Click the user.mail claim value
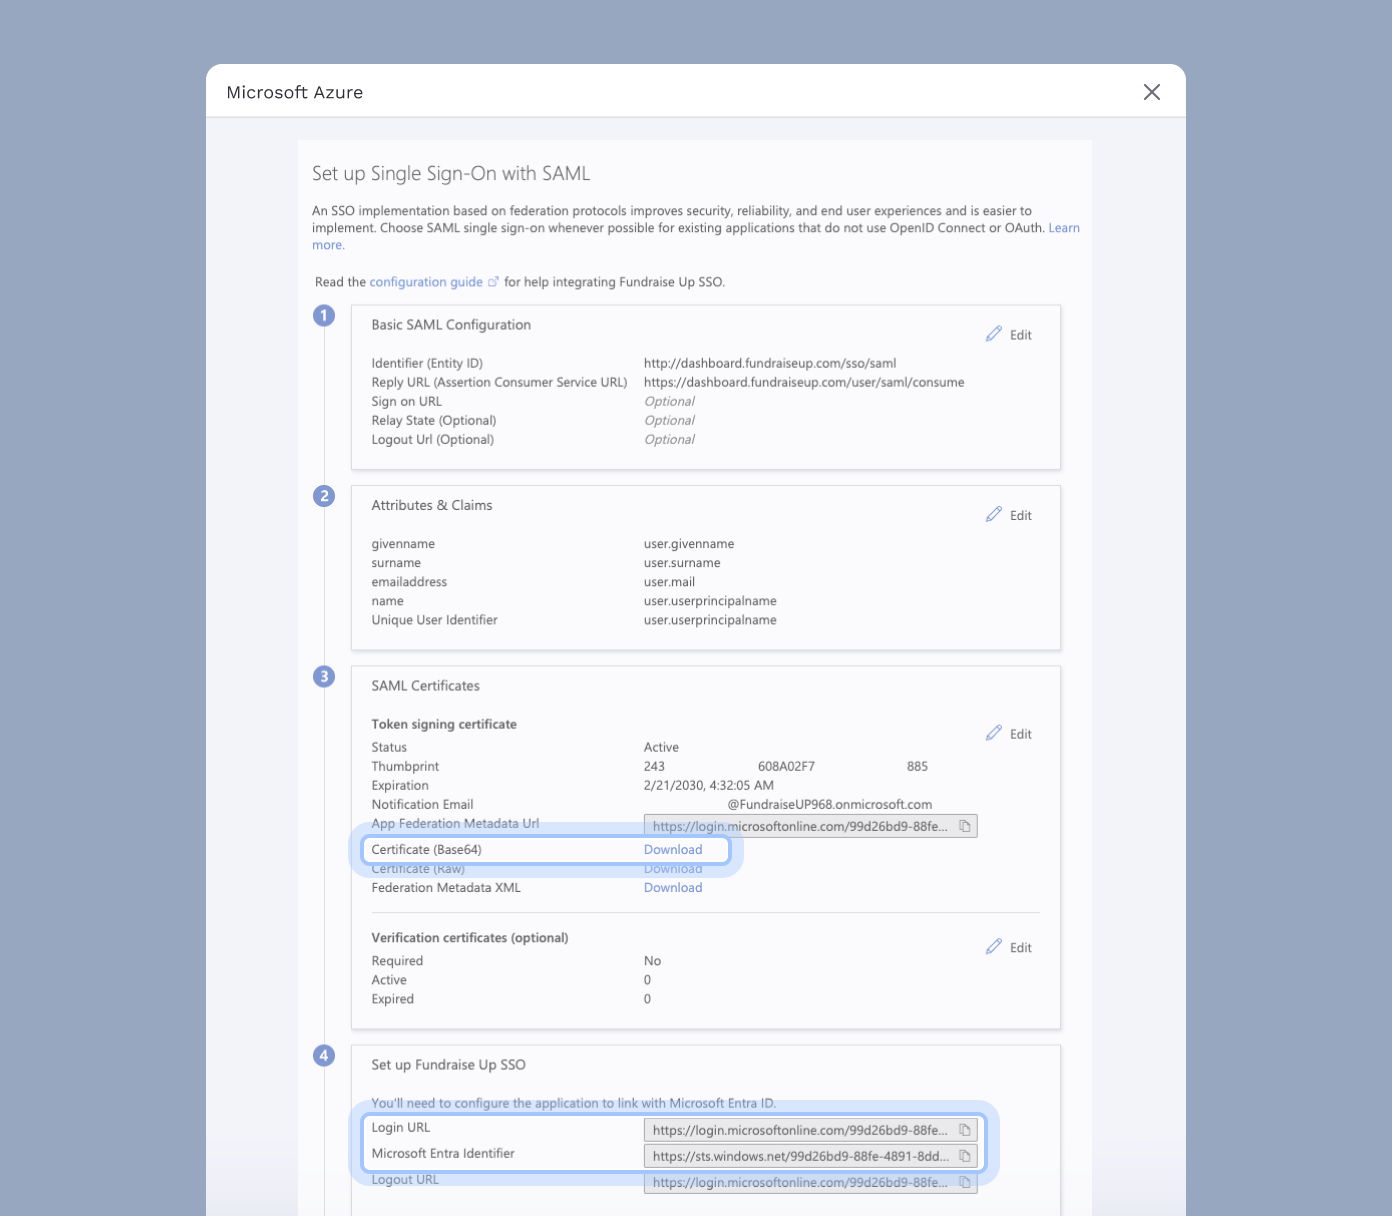Image resolution: width=1392 pixels, height=1216 pixels. pyautogui.click(x=669, y=582)
